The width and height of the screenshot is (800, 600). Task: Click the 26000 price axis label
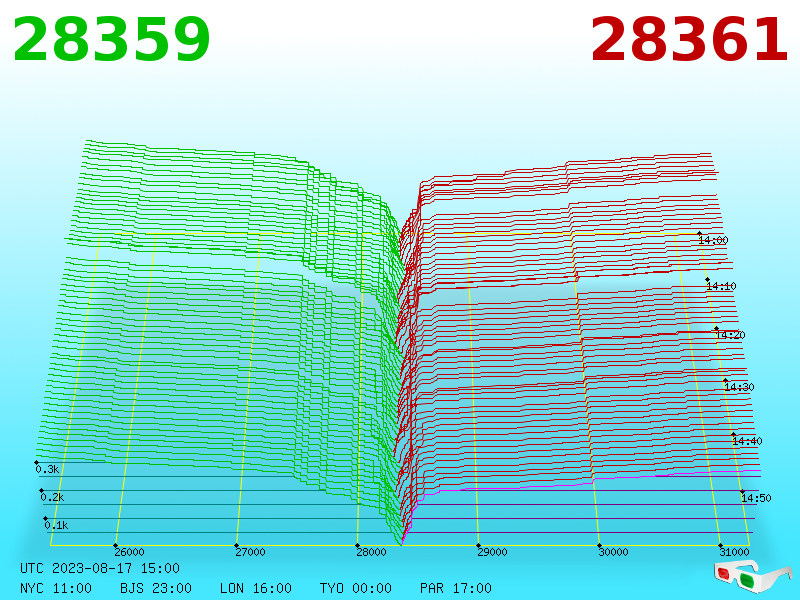(x=129, y=552)
